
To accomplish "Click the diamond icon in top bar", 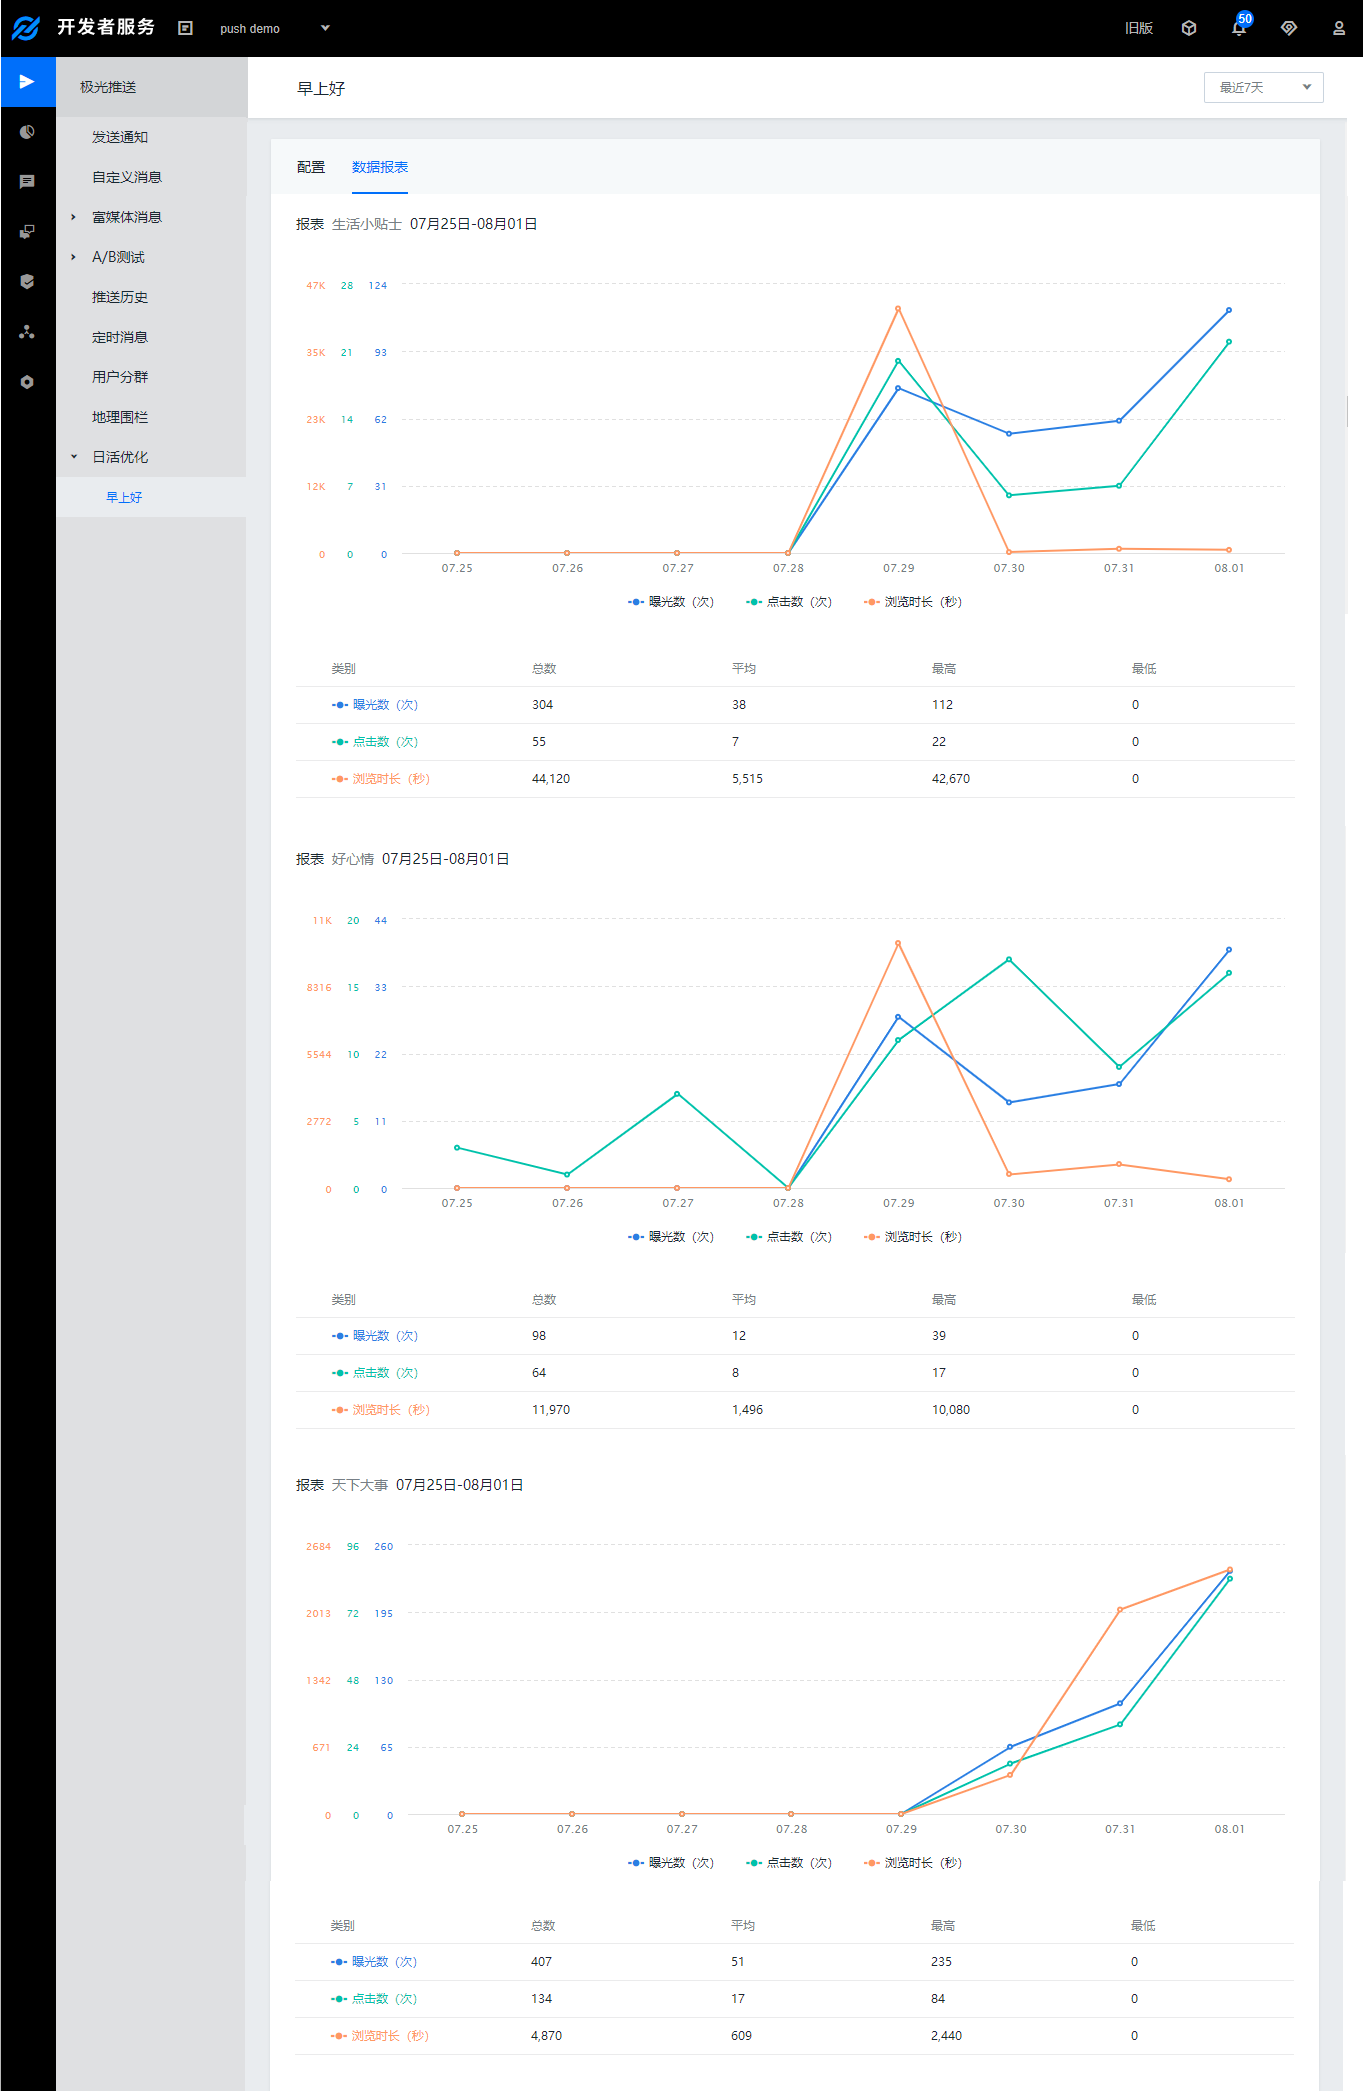I will coord(1289,28).
